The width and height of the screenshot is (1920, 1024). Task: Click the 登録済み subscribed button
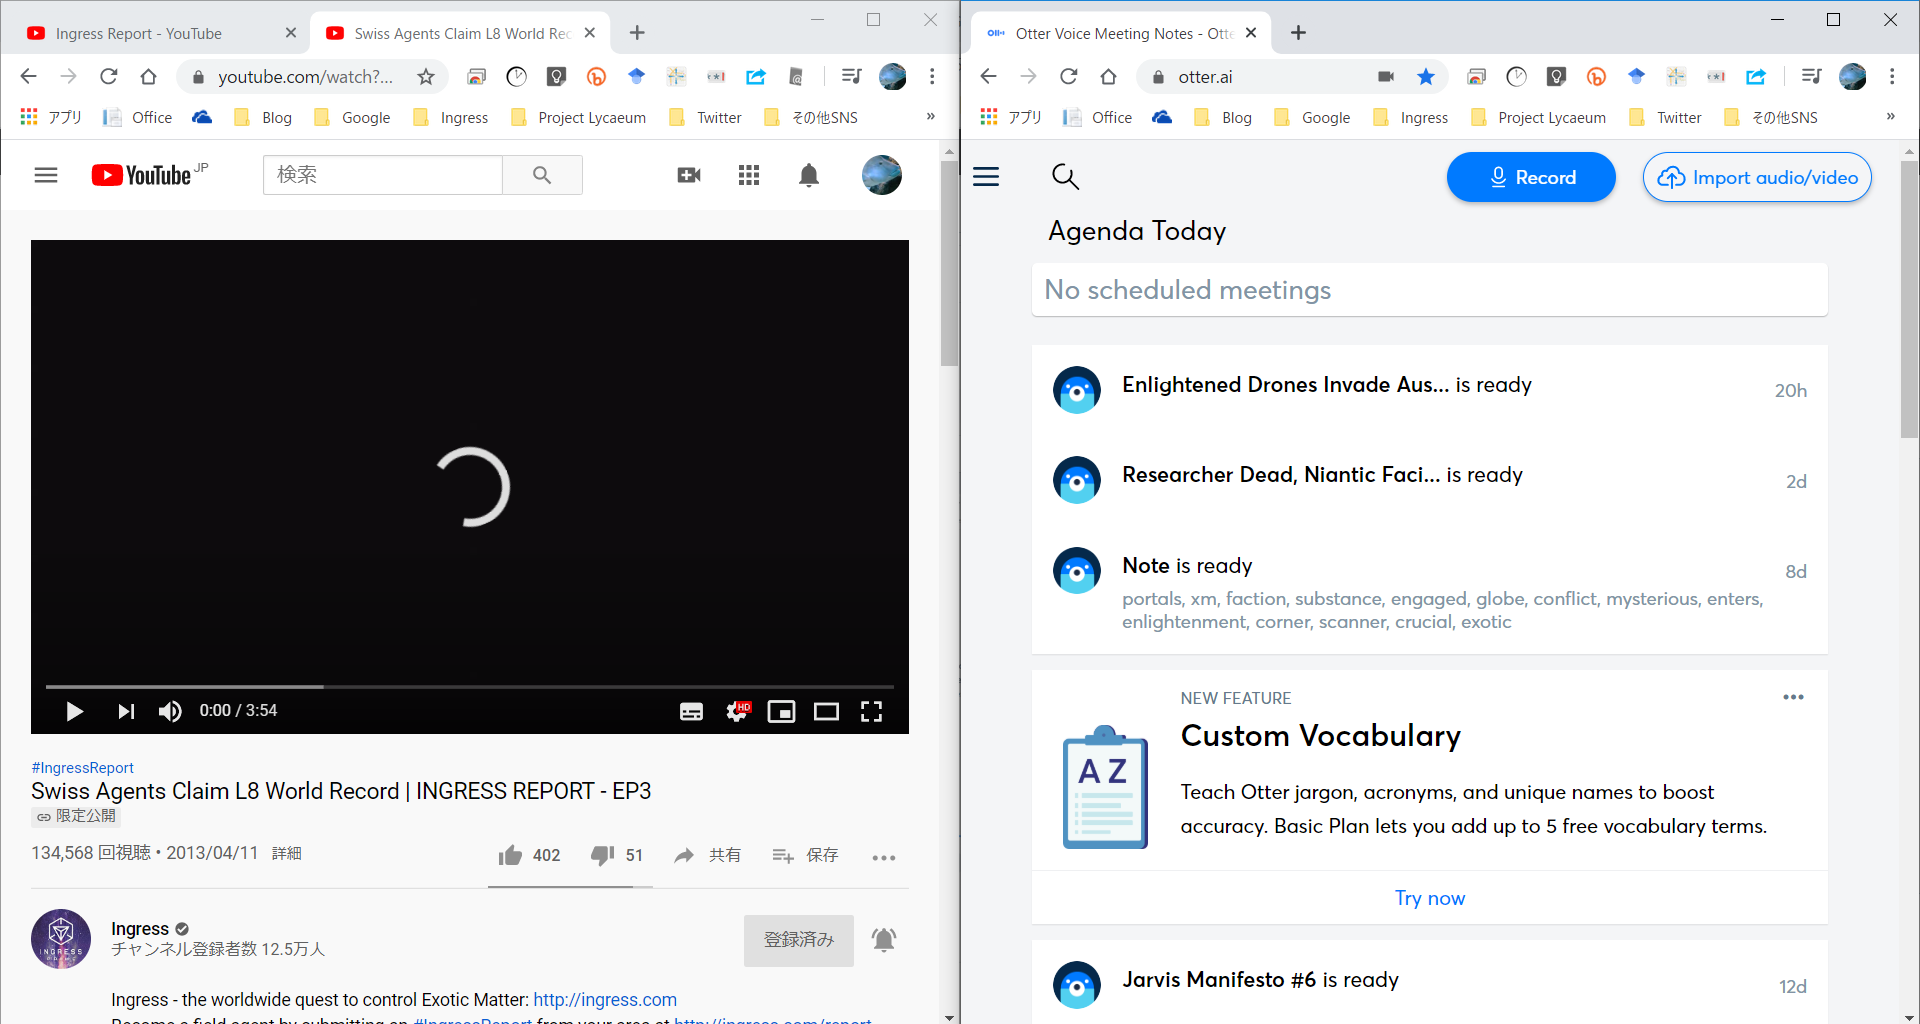799,940
